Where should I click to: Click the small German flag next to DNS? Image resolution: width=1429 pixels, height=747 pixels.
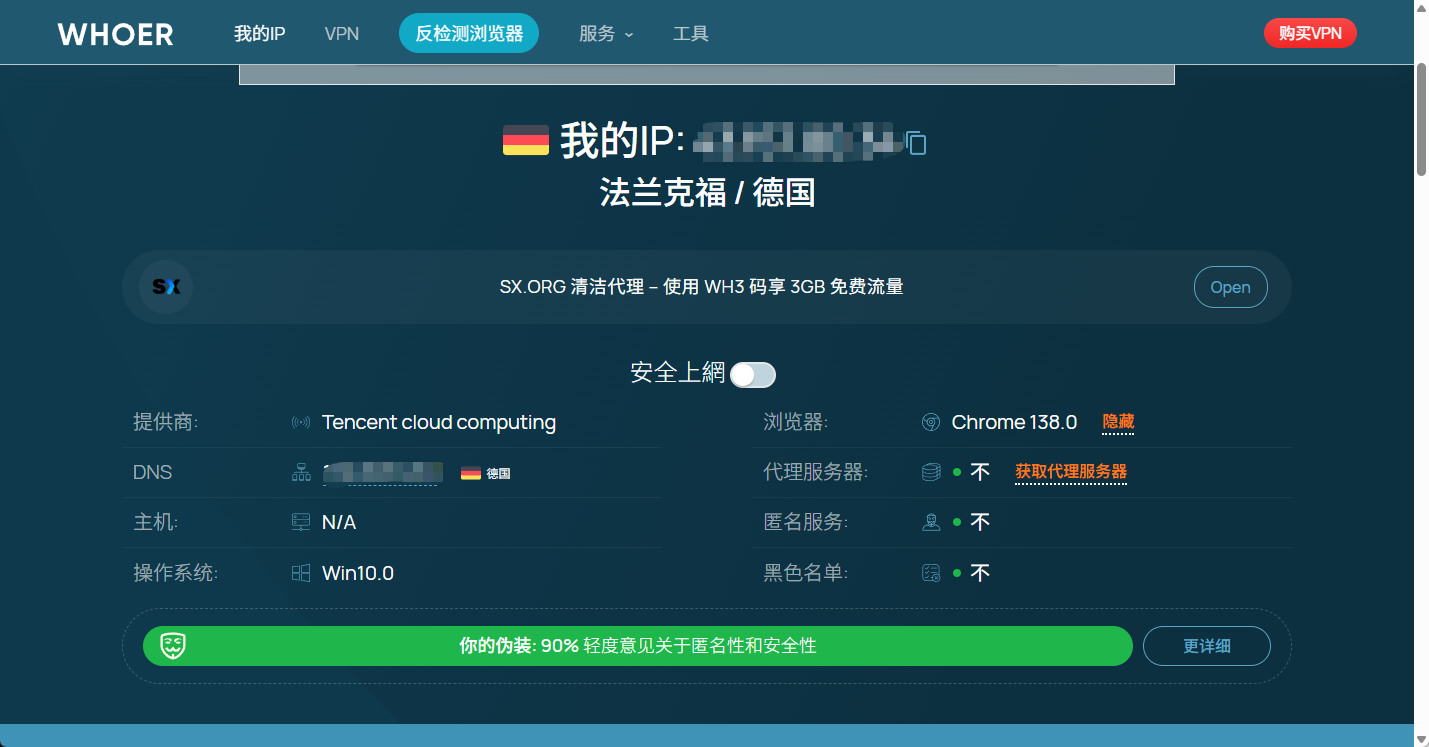(x=471, y=473)
